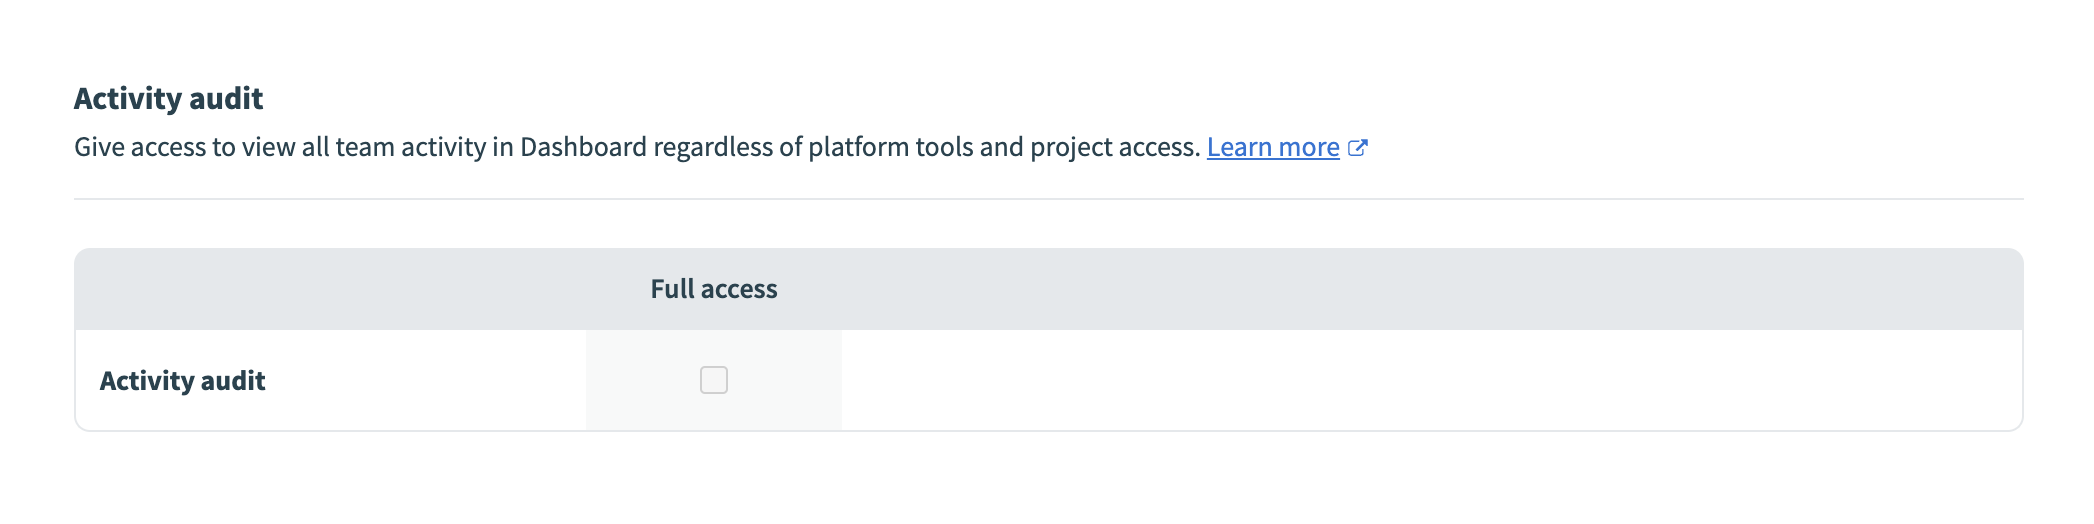Image resolution: width=2094 pixels, height=524 pixels.
Task: Click the gray header bar right of Full access
Action: [1400, 289]
